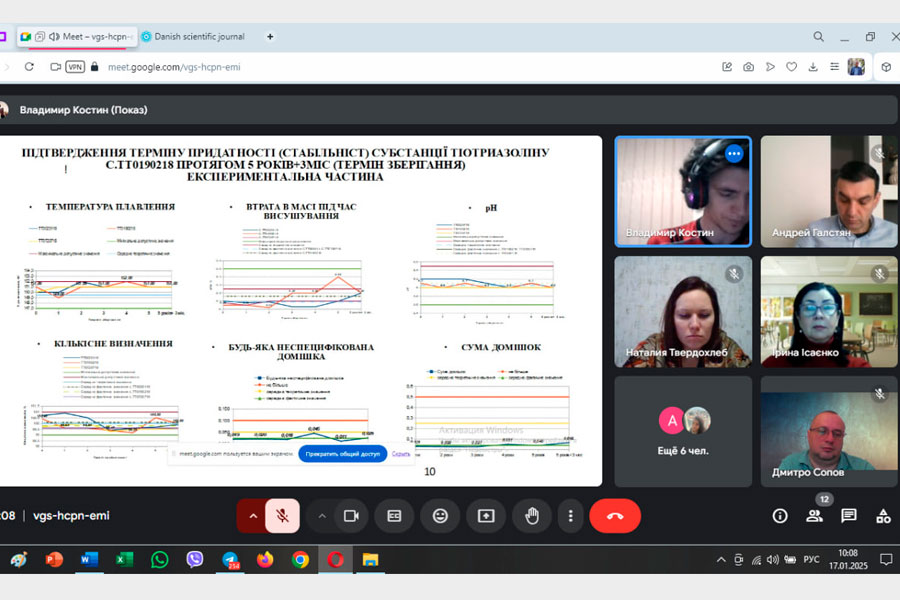Open the emoji reactions panel
The height and width of the screenshot is (600, 900).
(x=440, y=516)
